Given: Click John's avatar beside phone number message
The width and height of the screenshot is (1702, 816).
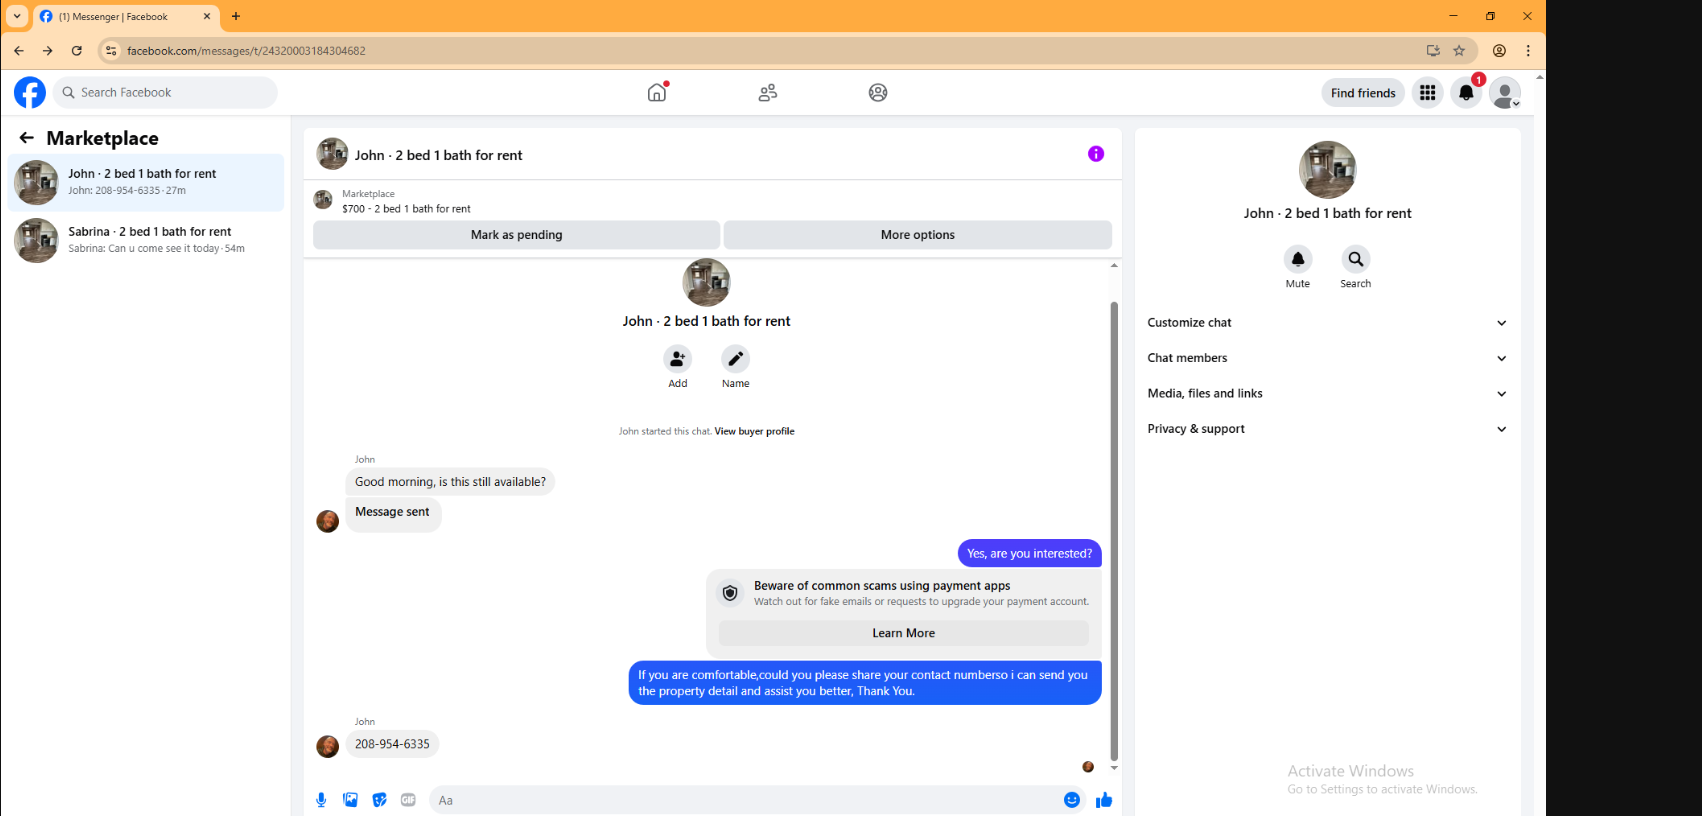Looking at the screenshot, I should pos(328,746).
